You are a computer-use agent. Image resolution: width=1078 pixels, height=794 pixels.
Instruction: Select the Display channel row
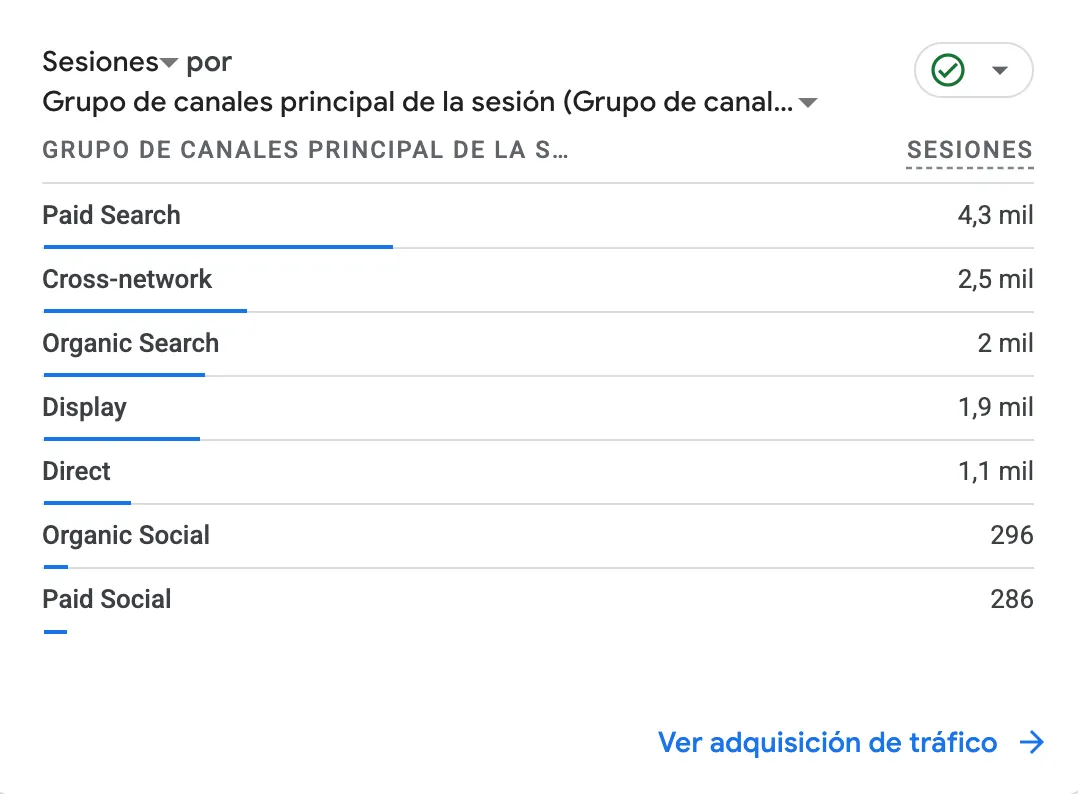pyautogui.click(x=538, y=408)
